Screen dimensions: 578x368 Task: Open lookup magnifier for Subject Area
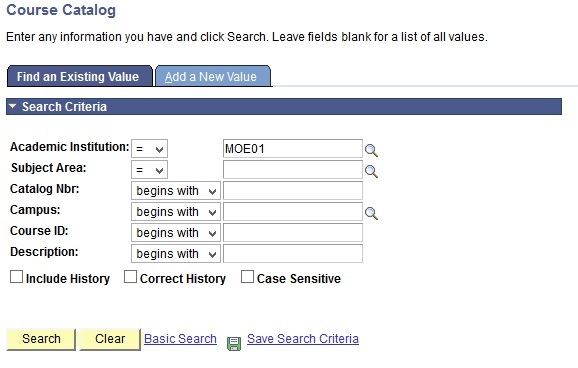(x=371, y=171)
